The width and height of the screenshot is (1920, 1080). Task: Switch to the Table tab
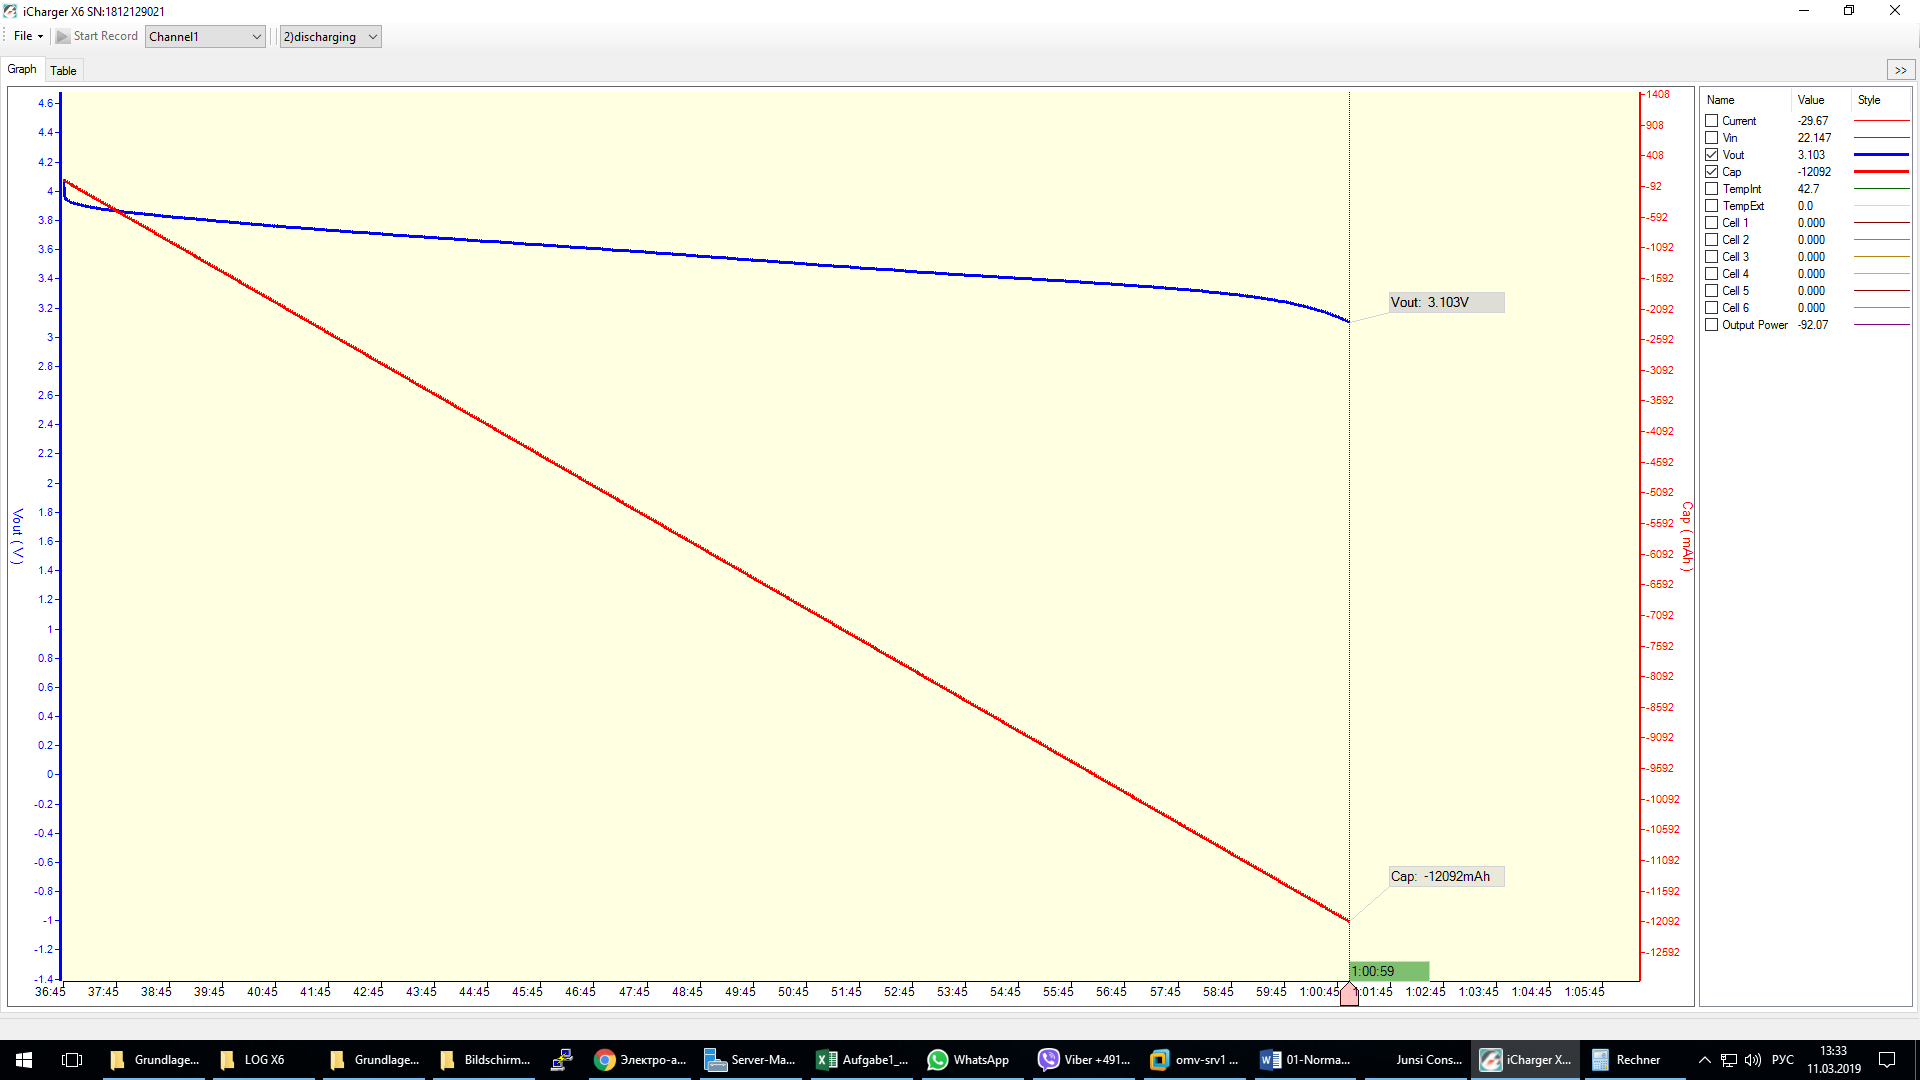(63, 70)
